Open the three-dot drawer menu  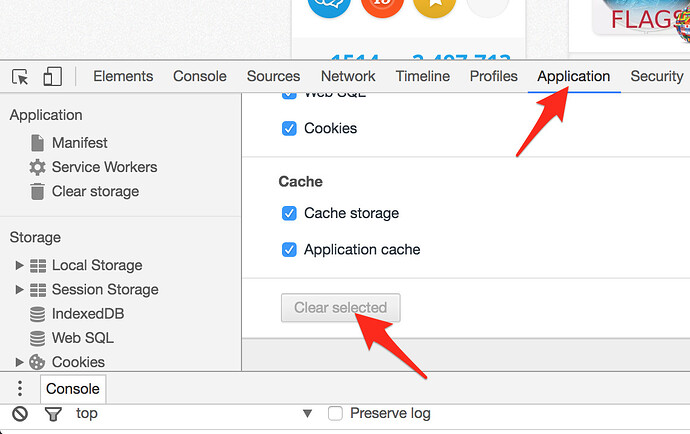tap(20, 388)
